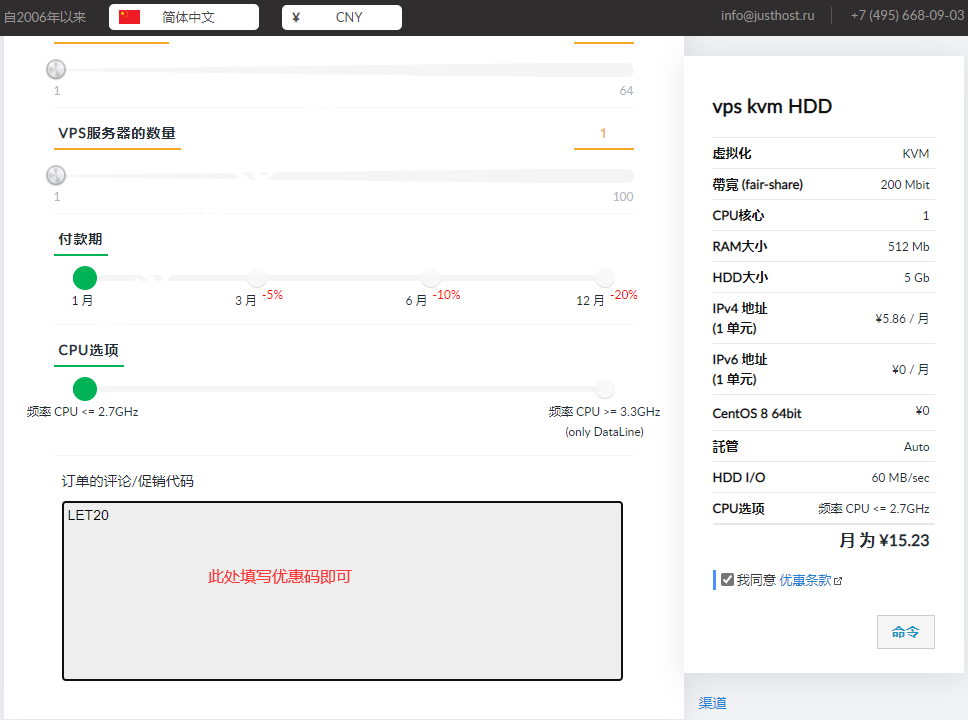
Task: Click the VPS服务器的数量 slider handle
Action: pyautogui.click(x=56, y=175)
